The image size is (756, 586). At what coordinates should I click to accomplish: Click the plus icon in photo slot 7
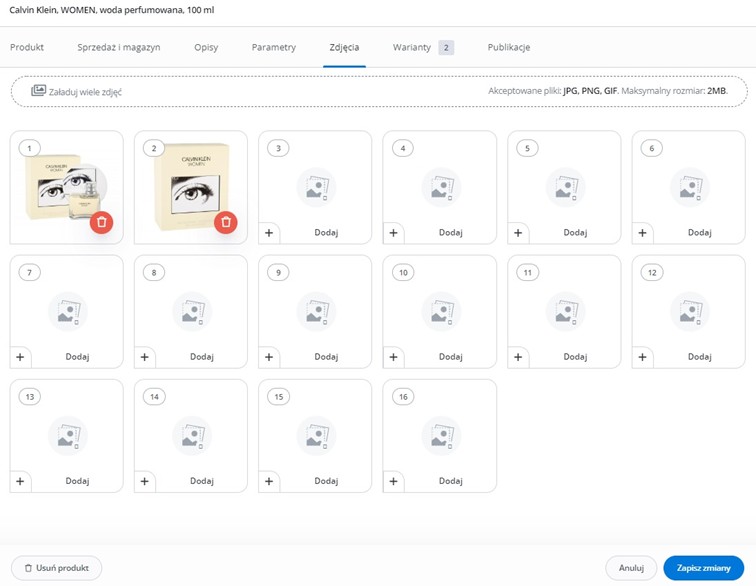(x=21, y=357)
